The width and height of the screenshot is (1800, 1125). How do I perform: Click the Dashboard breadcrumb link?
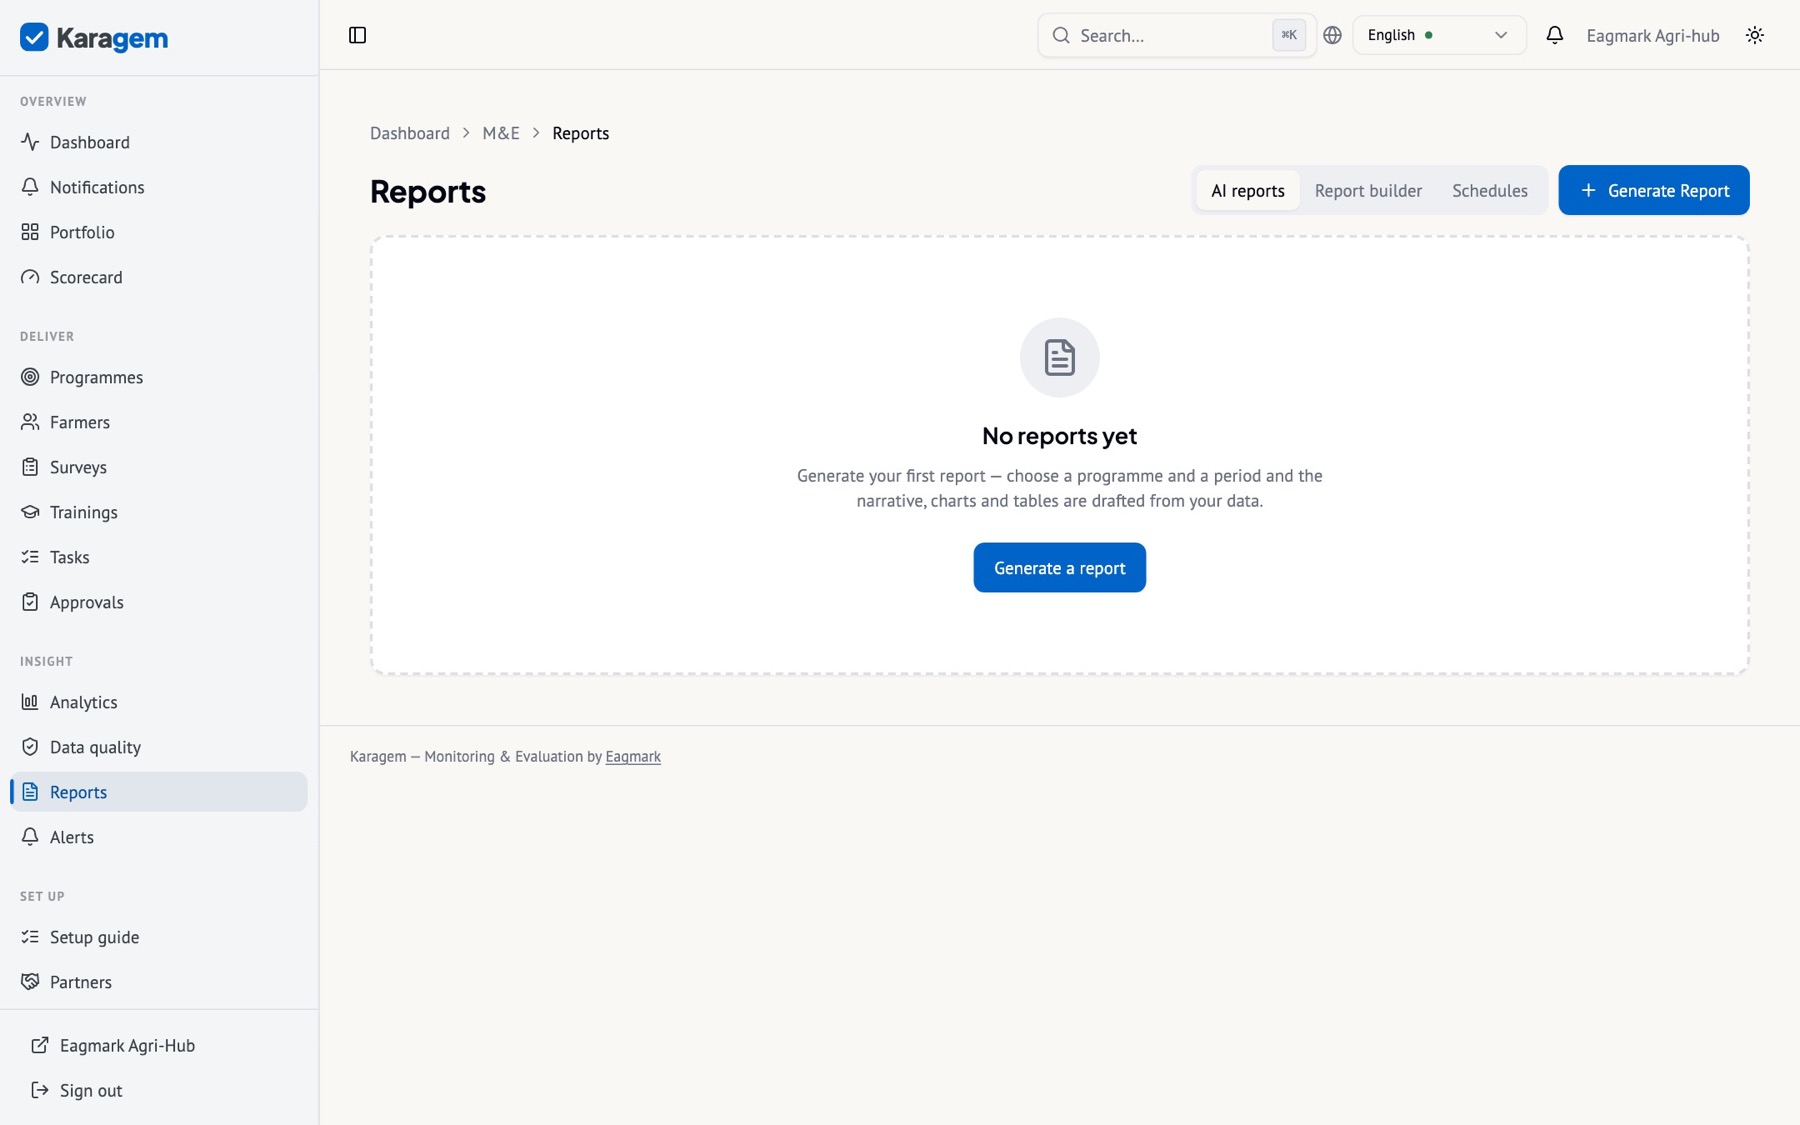[x=410, y=133]
